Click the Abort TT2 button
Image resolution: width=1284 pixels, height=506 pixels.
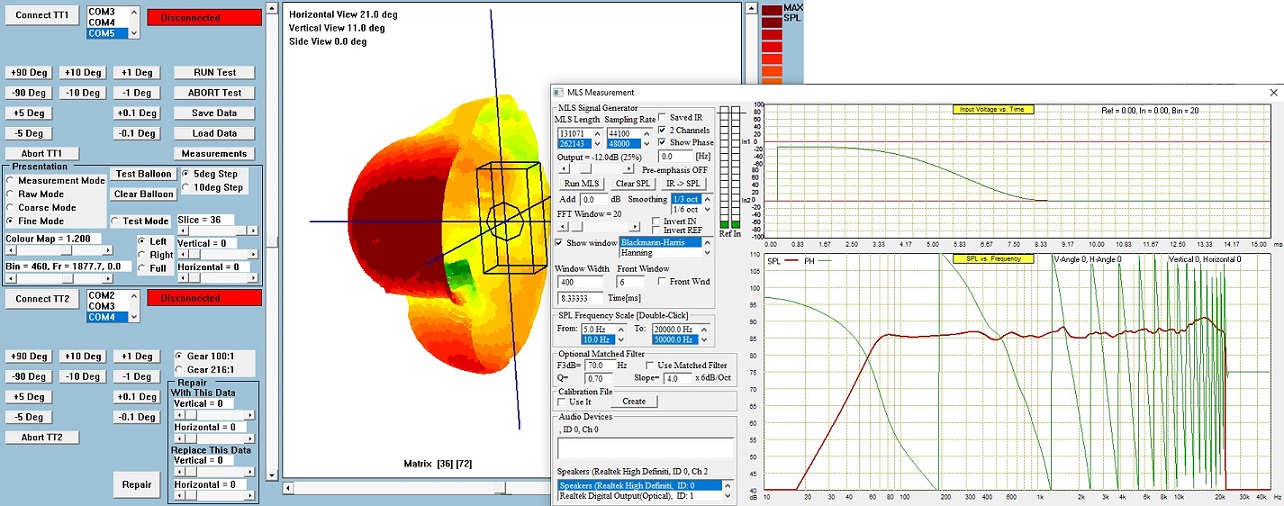tap(41, 437)
